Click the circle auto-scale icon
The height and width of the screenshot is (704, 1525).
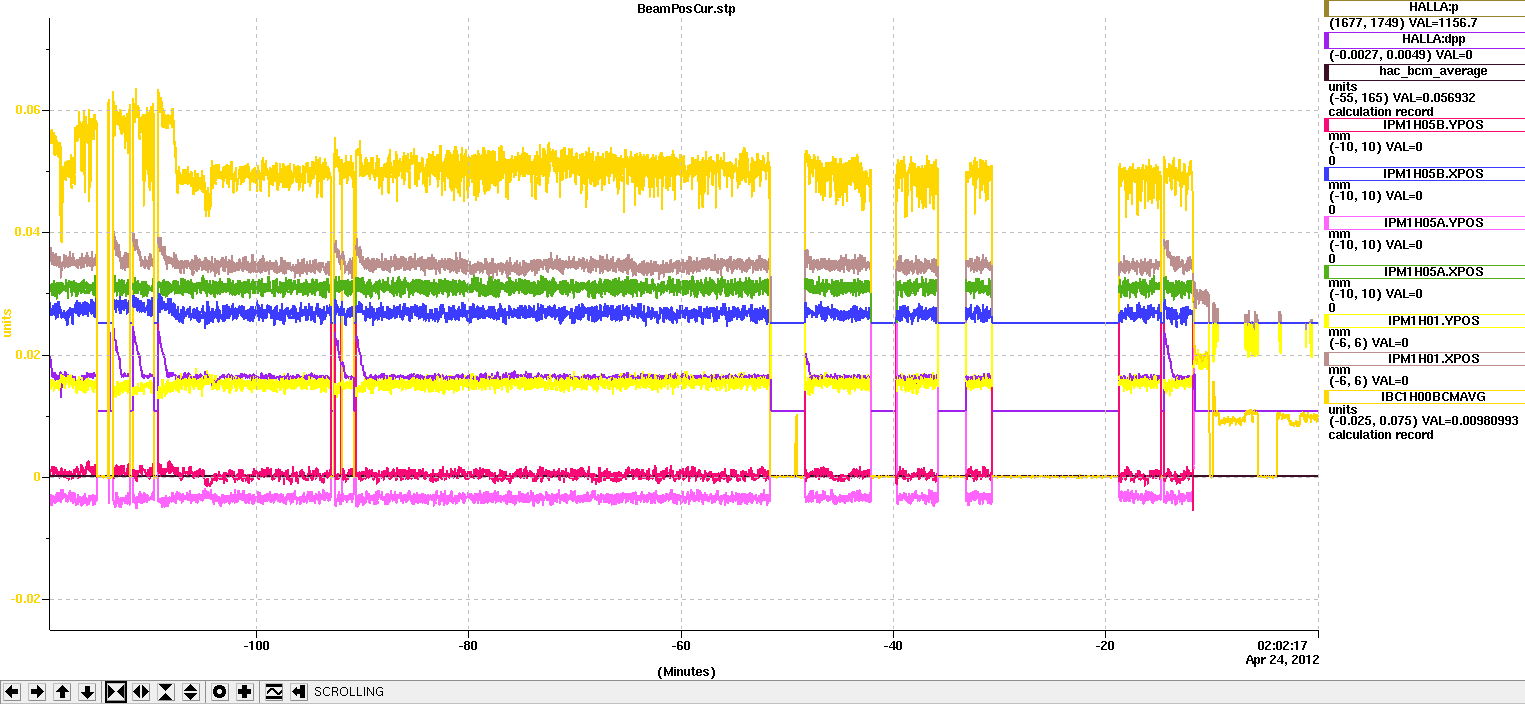[220, 692]
